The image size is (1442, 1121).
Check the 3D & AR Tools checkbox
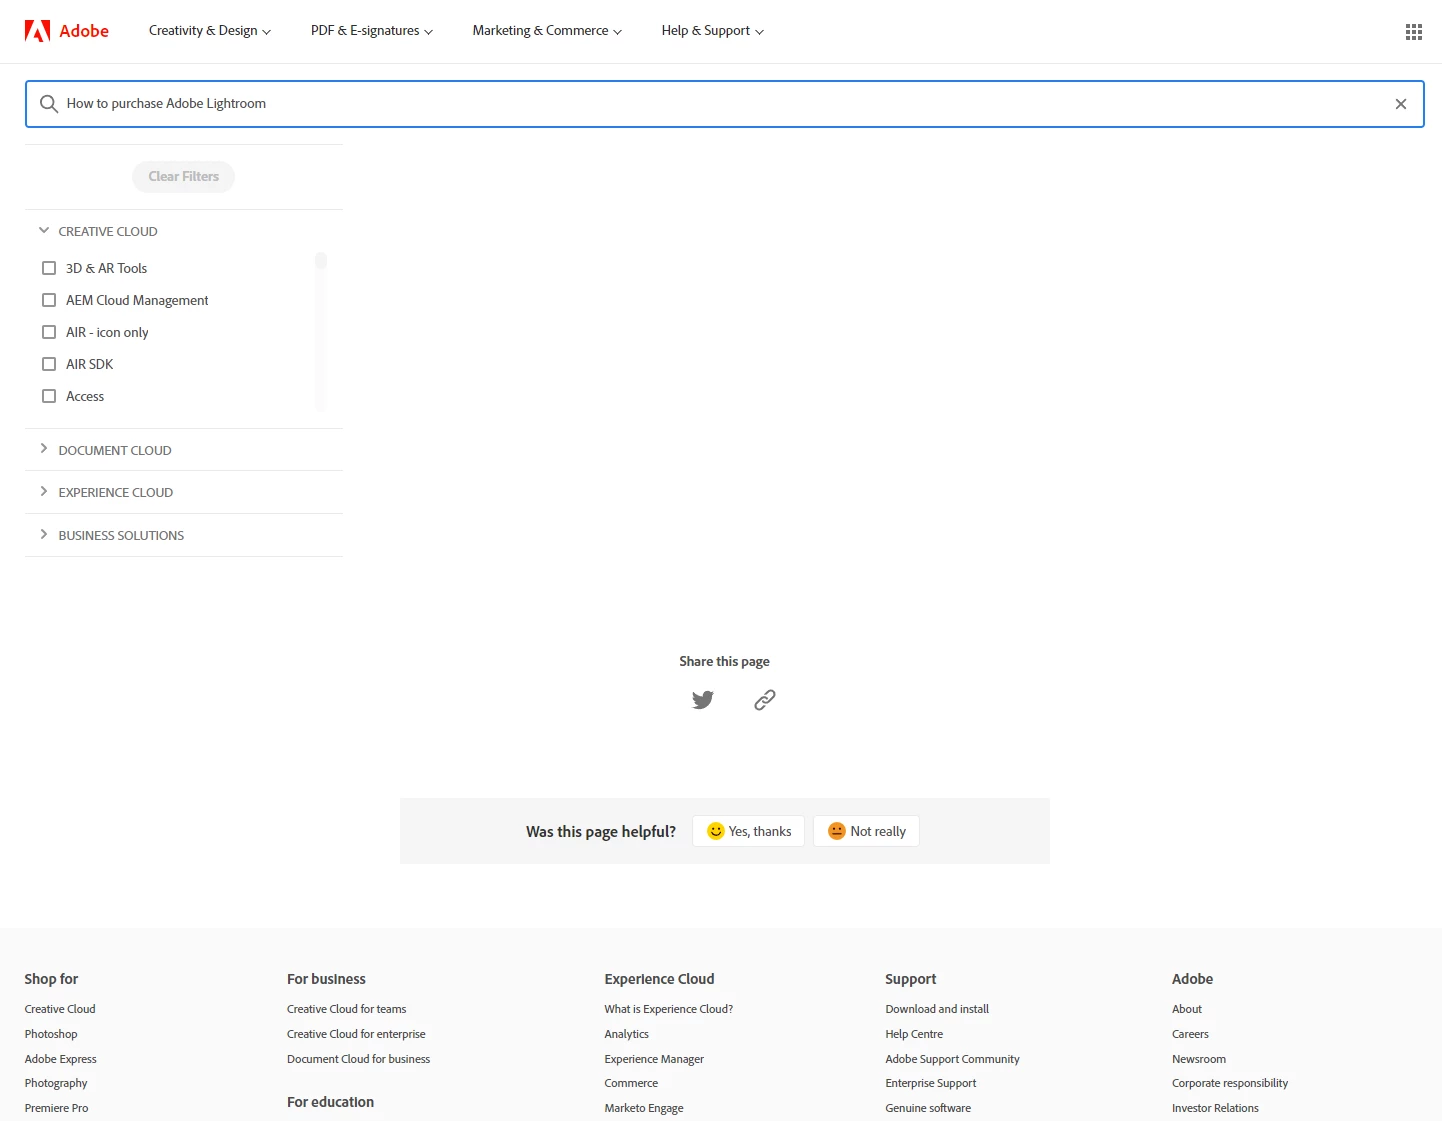coord(49,268)
